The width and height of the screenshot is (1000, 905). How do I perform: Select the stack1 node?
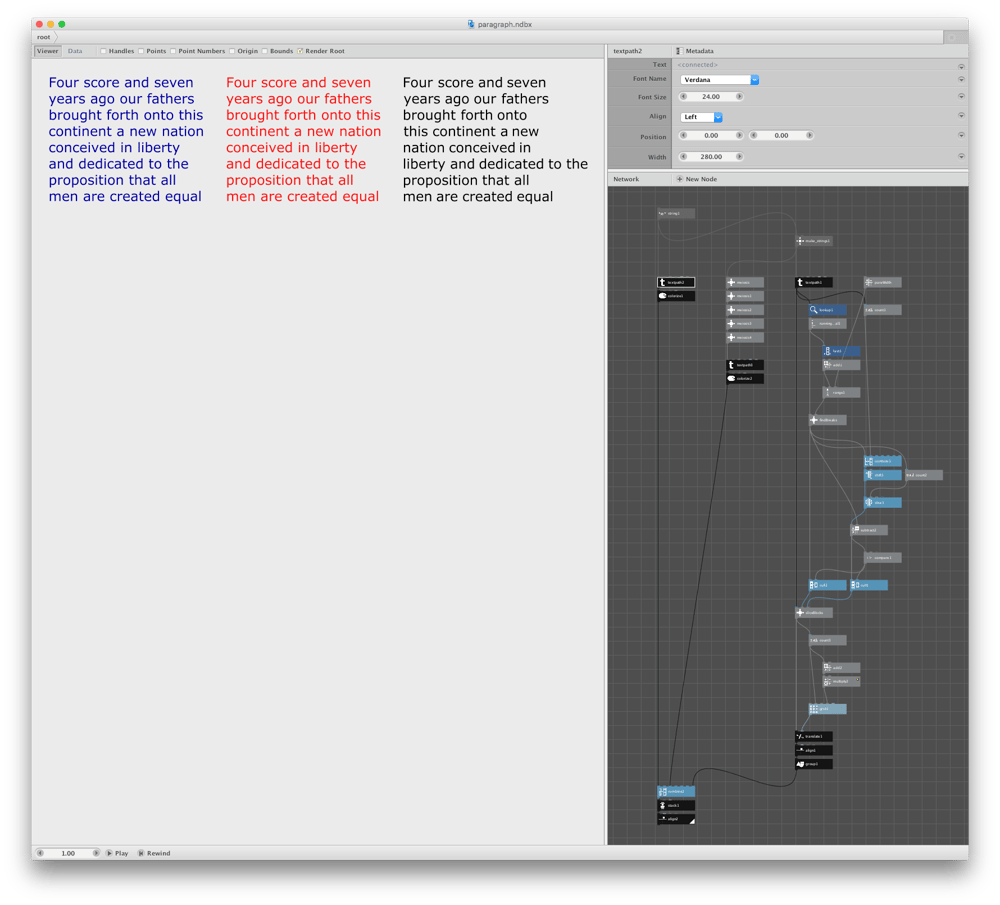[x=676, y=806]
